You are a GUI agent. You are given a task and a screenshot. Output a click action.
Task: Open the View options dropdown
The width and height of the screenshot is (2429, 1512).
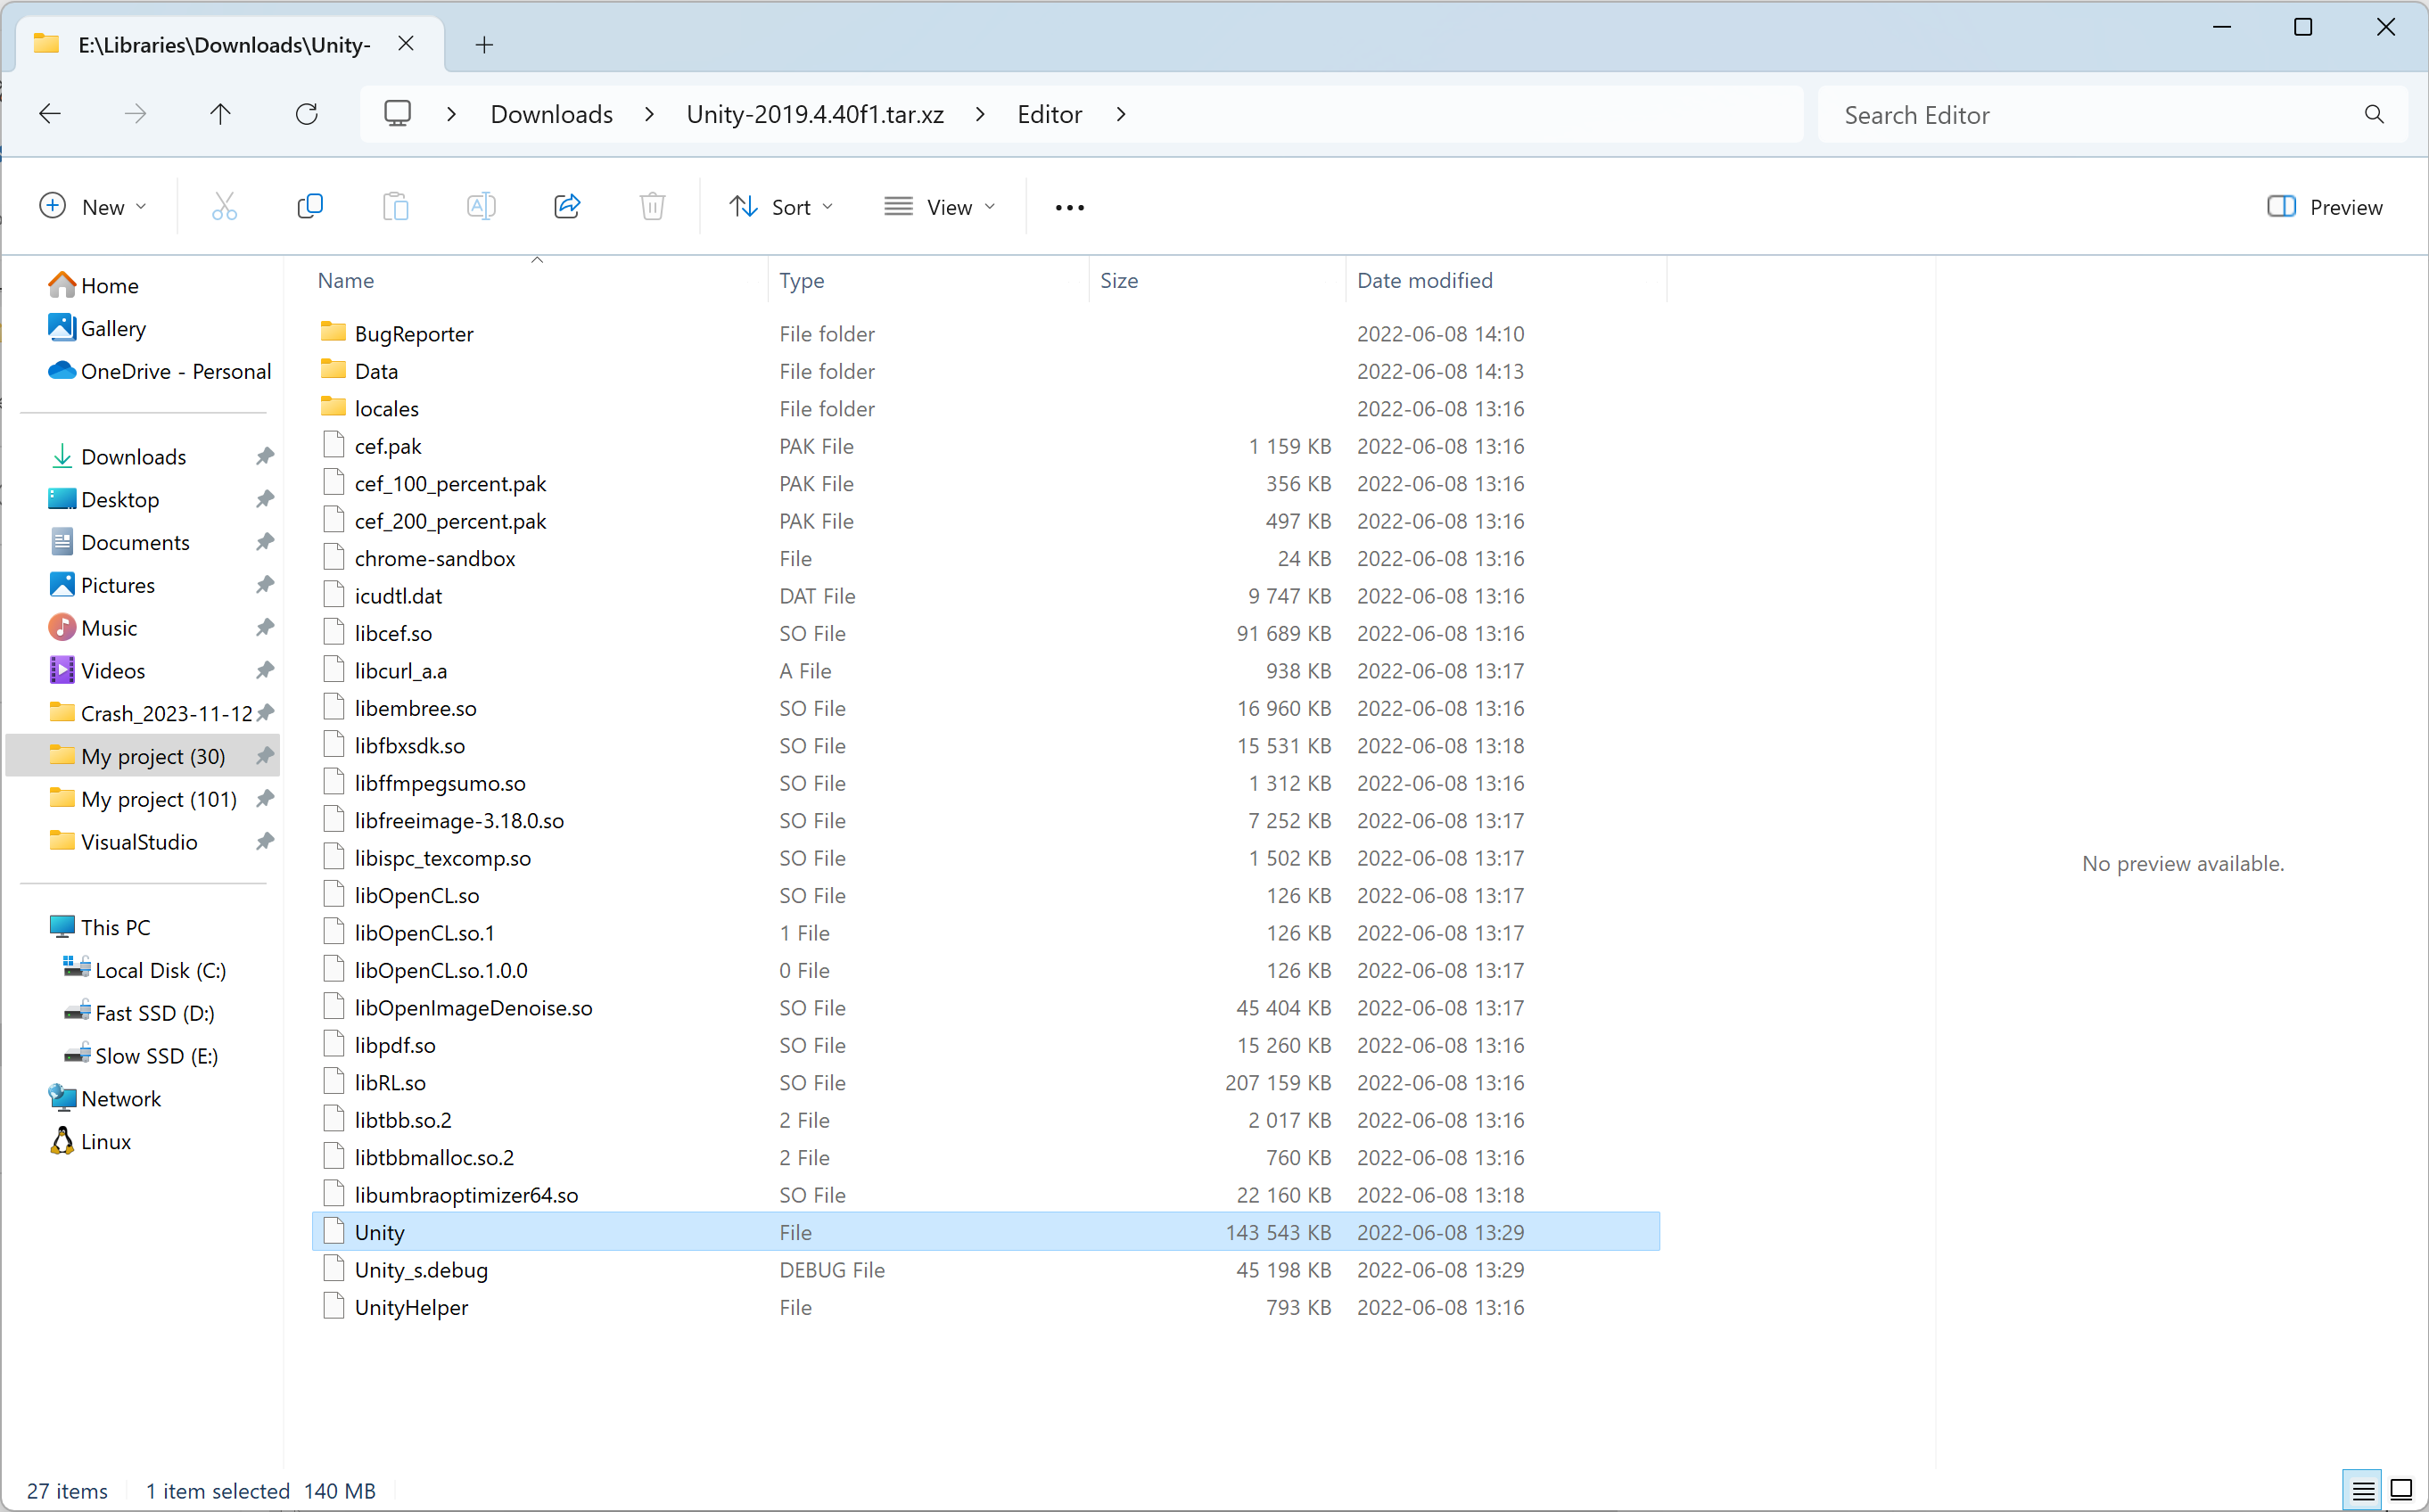click(940, 206)
